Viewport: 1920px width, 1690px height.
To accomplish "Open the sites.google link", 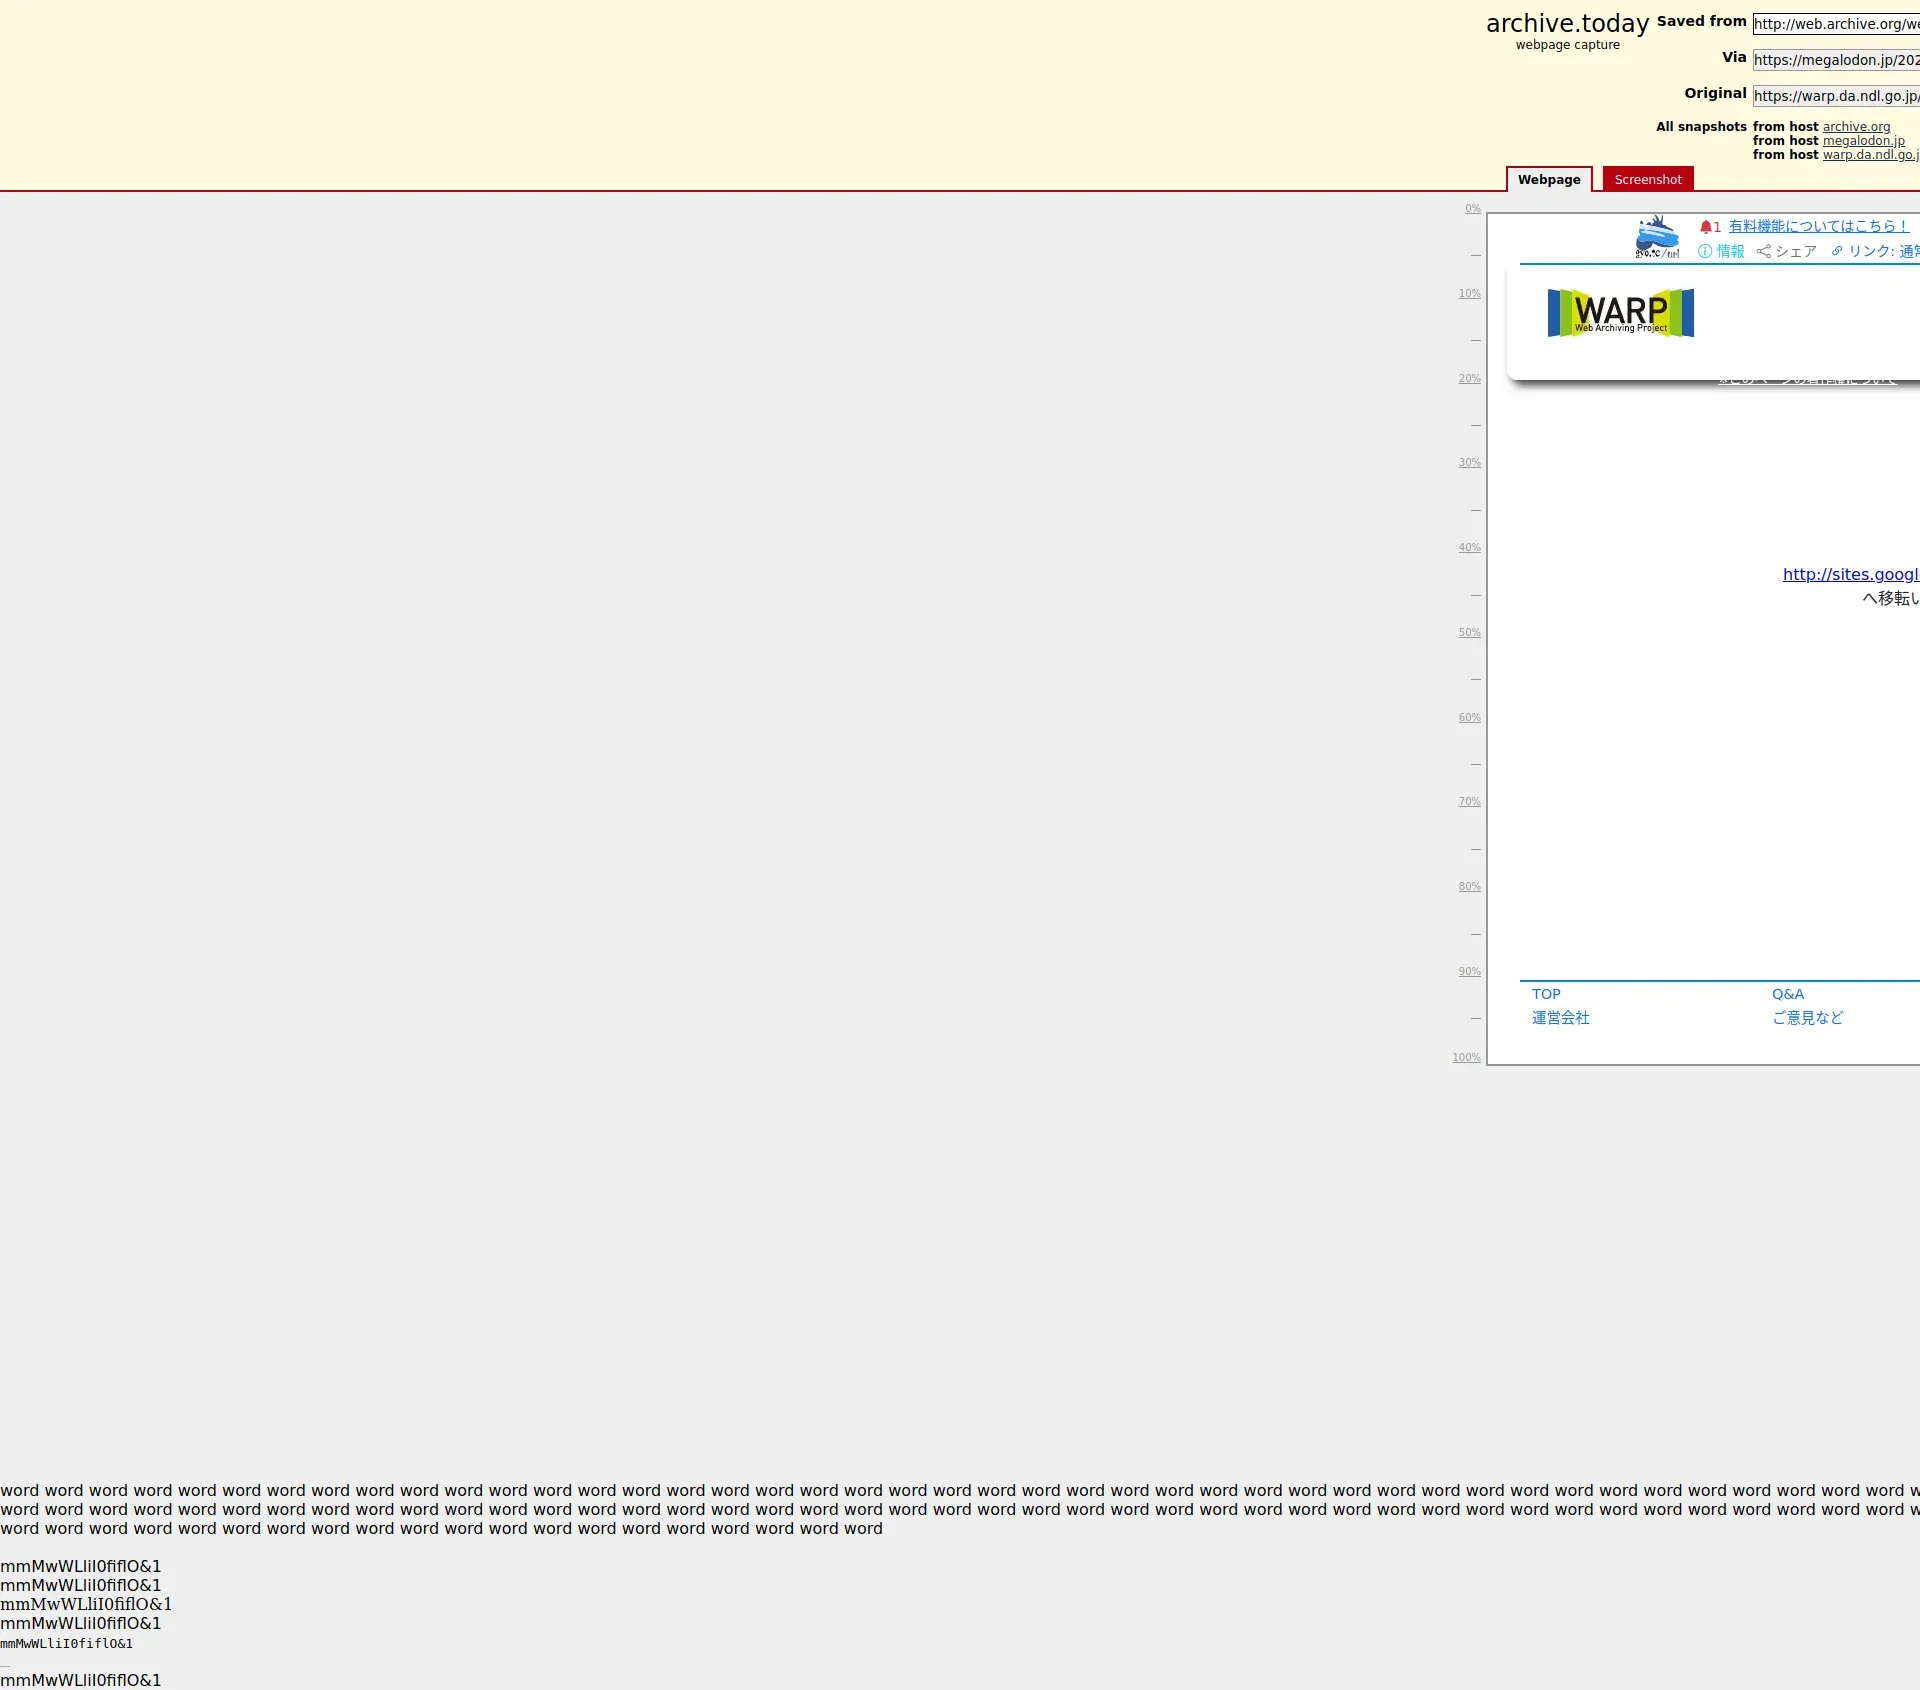I will point(1850,574).
